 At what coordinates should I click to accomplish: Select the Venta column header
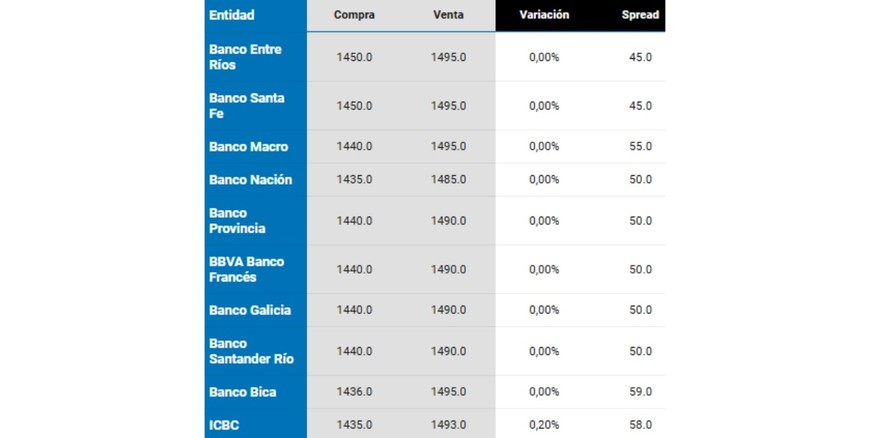pyautogui.click(x=448, y=15)
